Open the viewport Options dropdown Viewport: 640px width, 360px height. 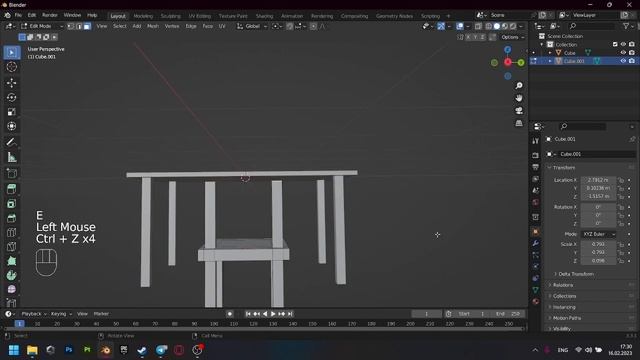click(512, 37)
